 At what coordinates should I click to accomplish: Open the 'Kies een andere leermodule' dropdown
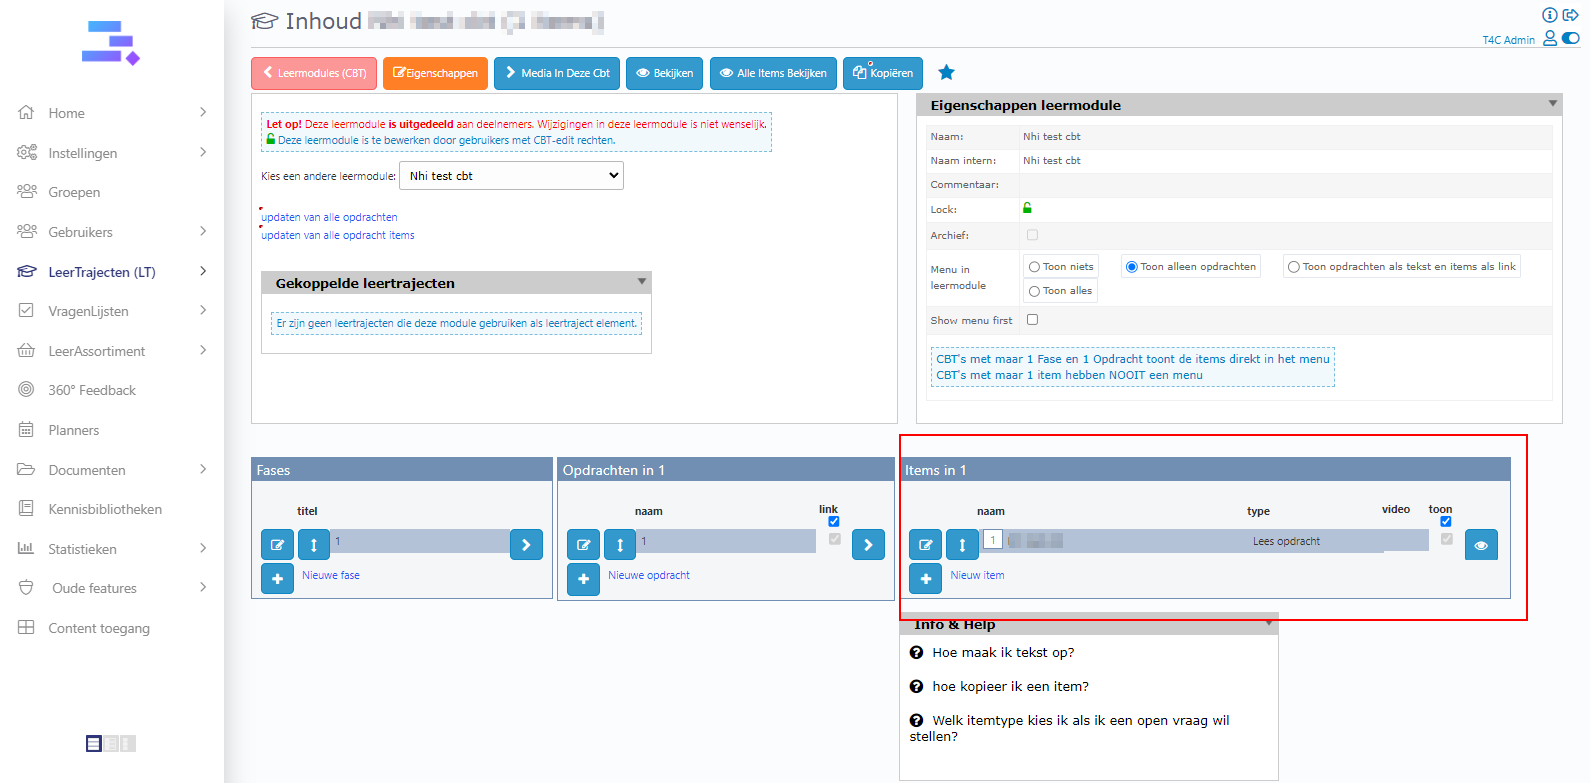(x=511, y=176)
